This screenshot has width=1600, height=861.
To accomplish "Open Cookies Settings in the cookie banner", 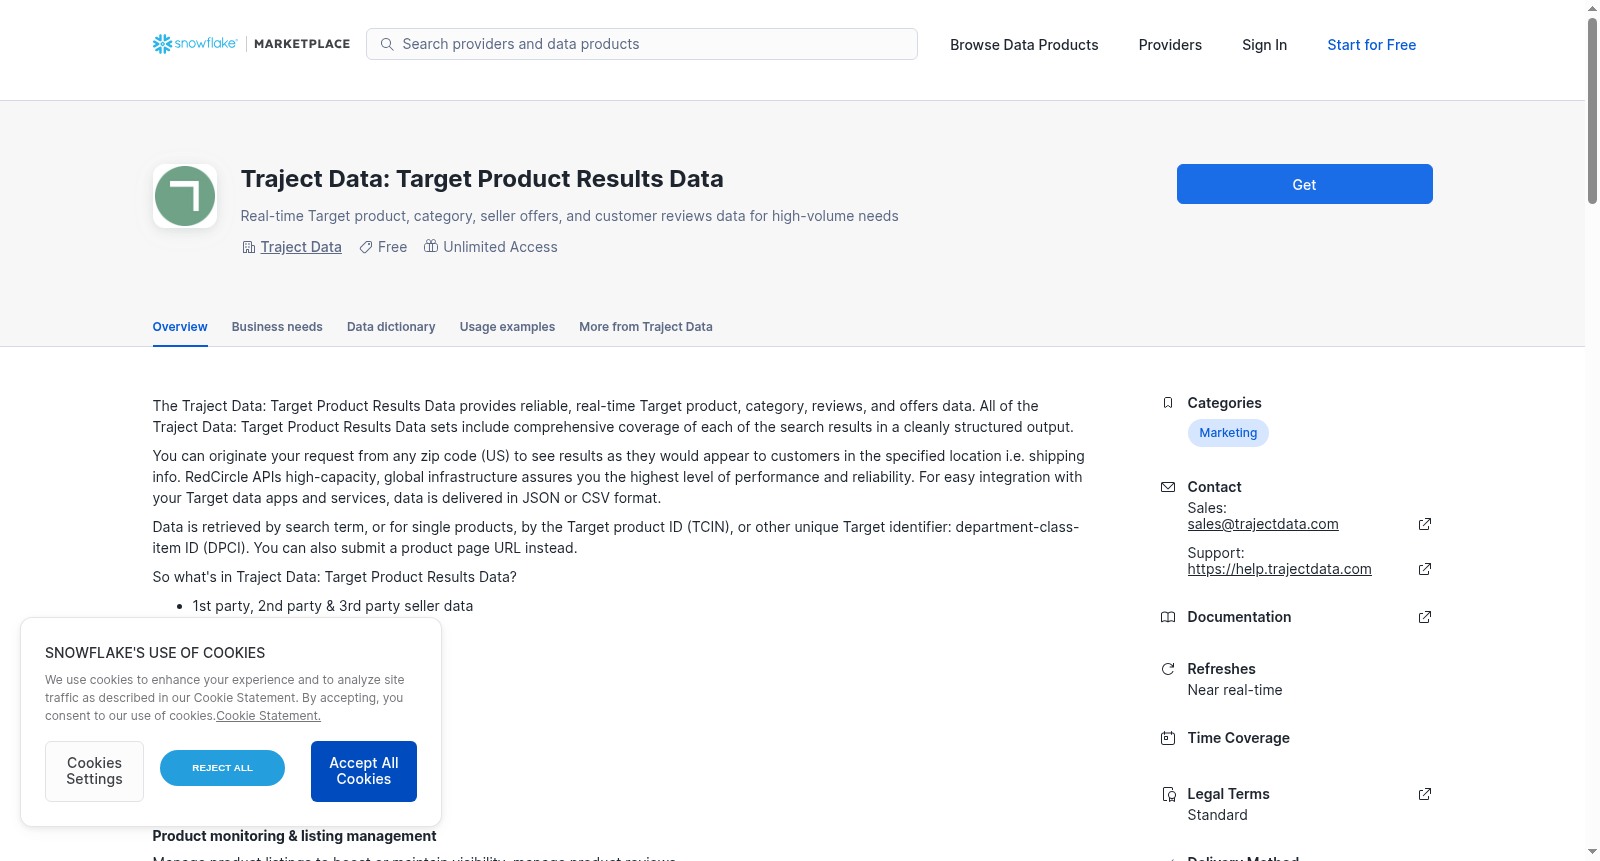I will [94, 771].
